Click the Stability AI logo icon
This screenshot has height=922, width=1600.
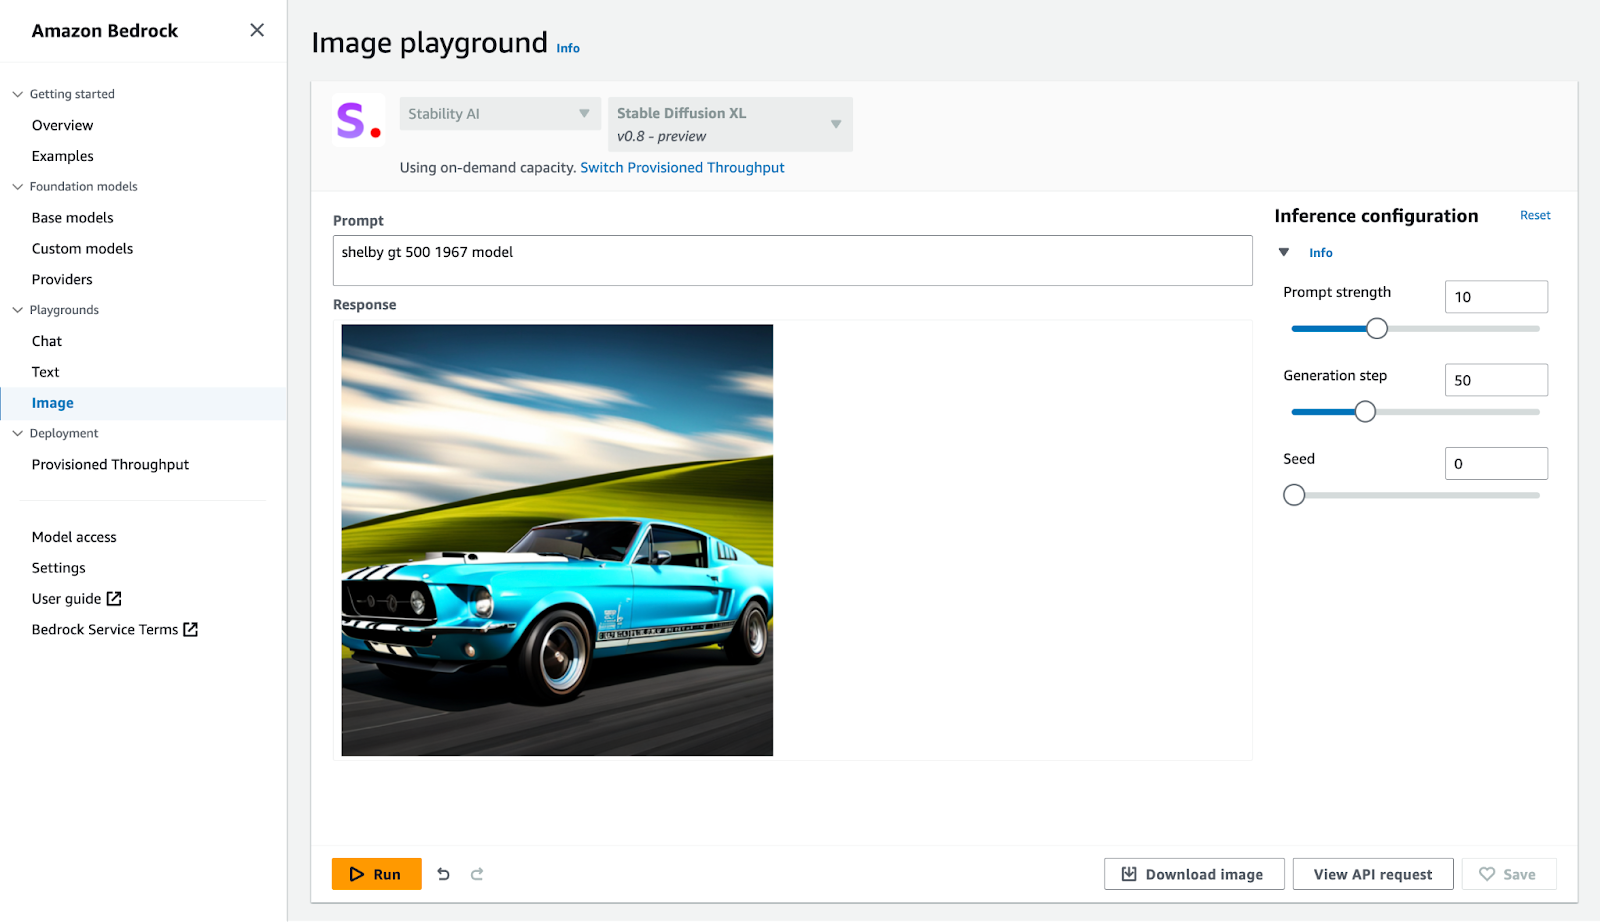point(358,121)
